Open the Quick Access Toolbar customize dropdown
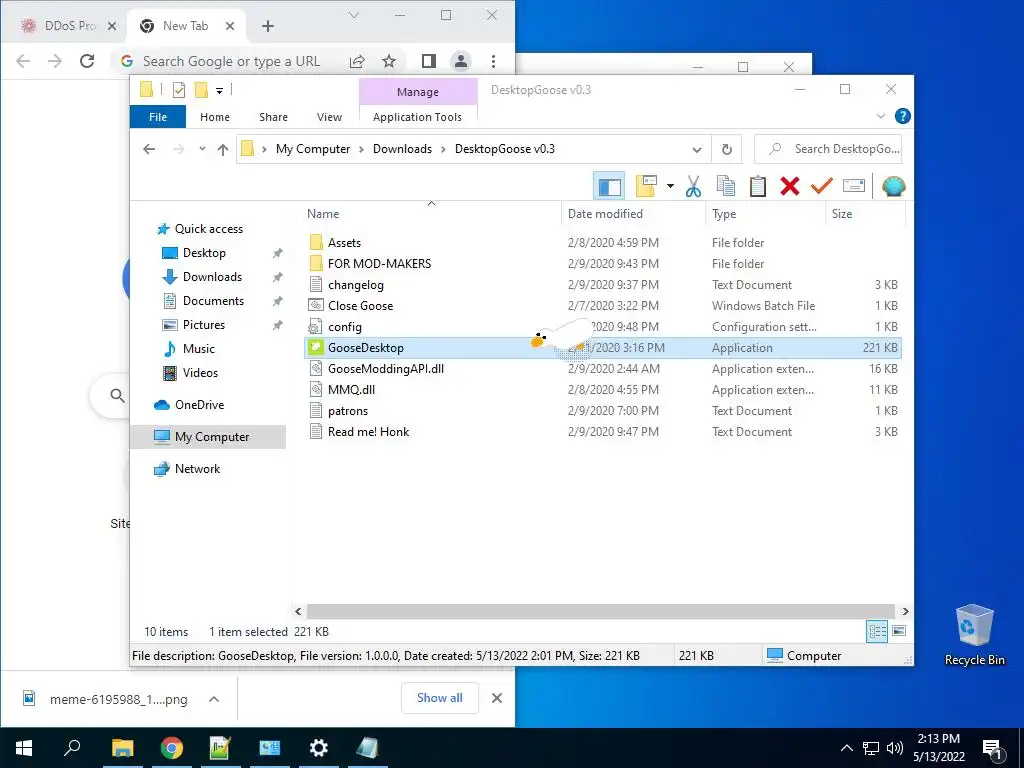 219,90
